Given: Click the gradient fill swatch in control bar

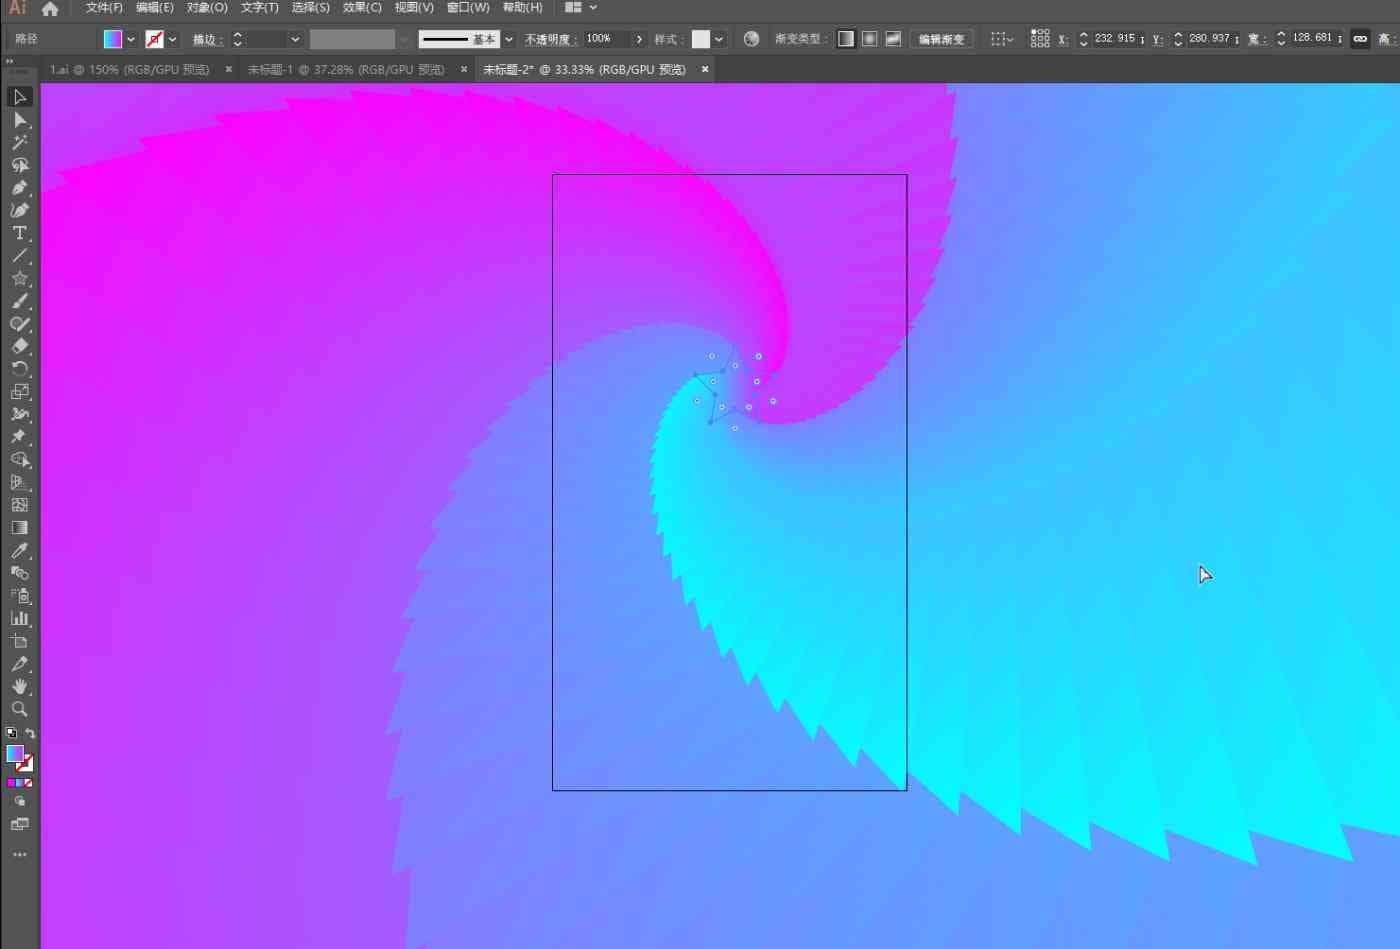Looking at the screenshot, I should click(x=113, y=39).
